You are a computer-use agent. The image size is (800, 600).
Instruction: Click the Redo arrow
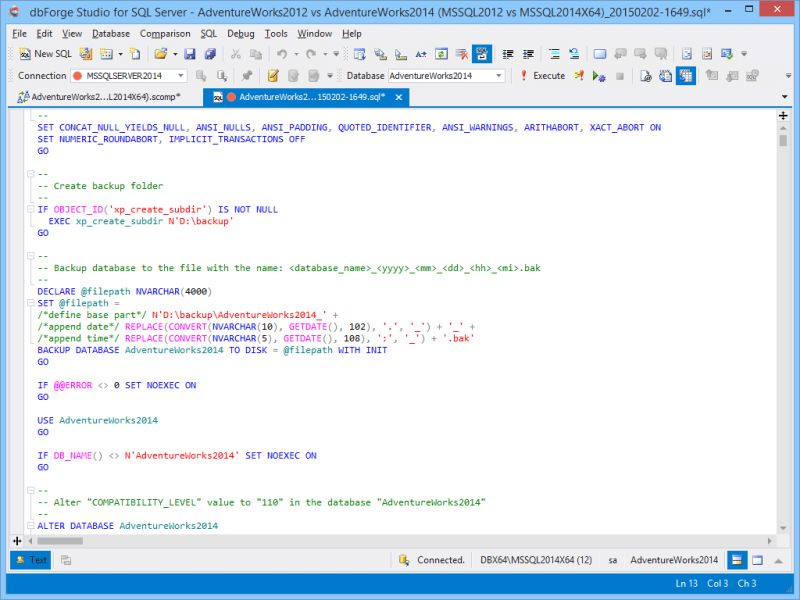tap(311, 54)
